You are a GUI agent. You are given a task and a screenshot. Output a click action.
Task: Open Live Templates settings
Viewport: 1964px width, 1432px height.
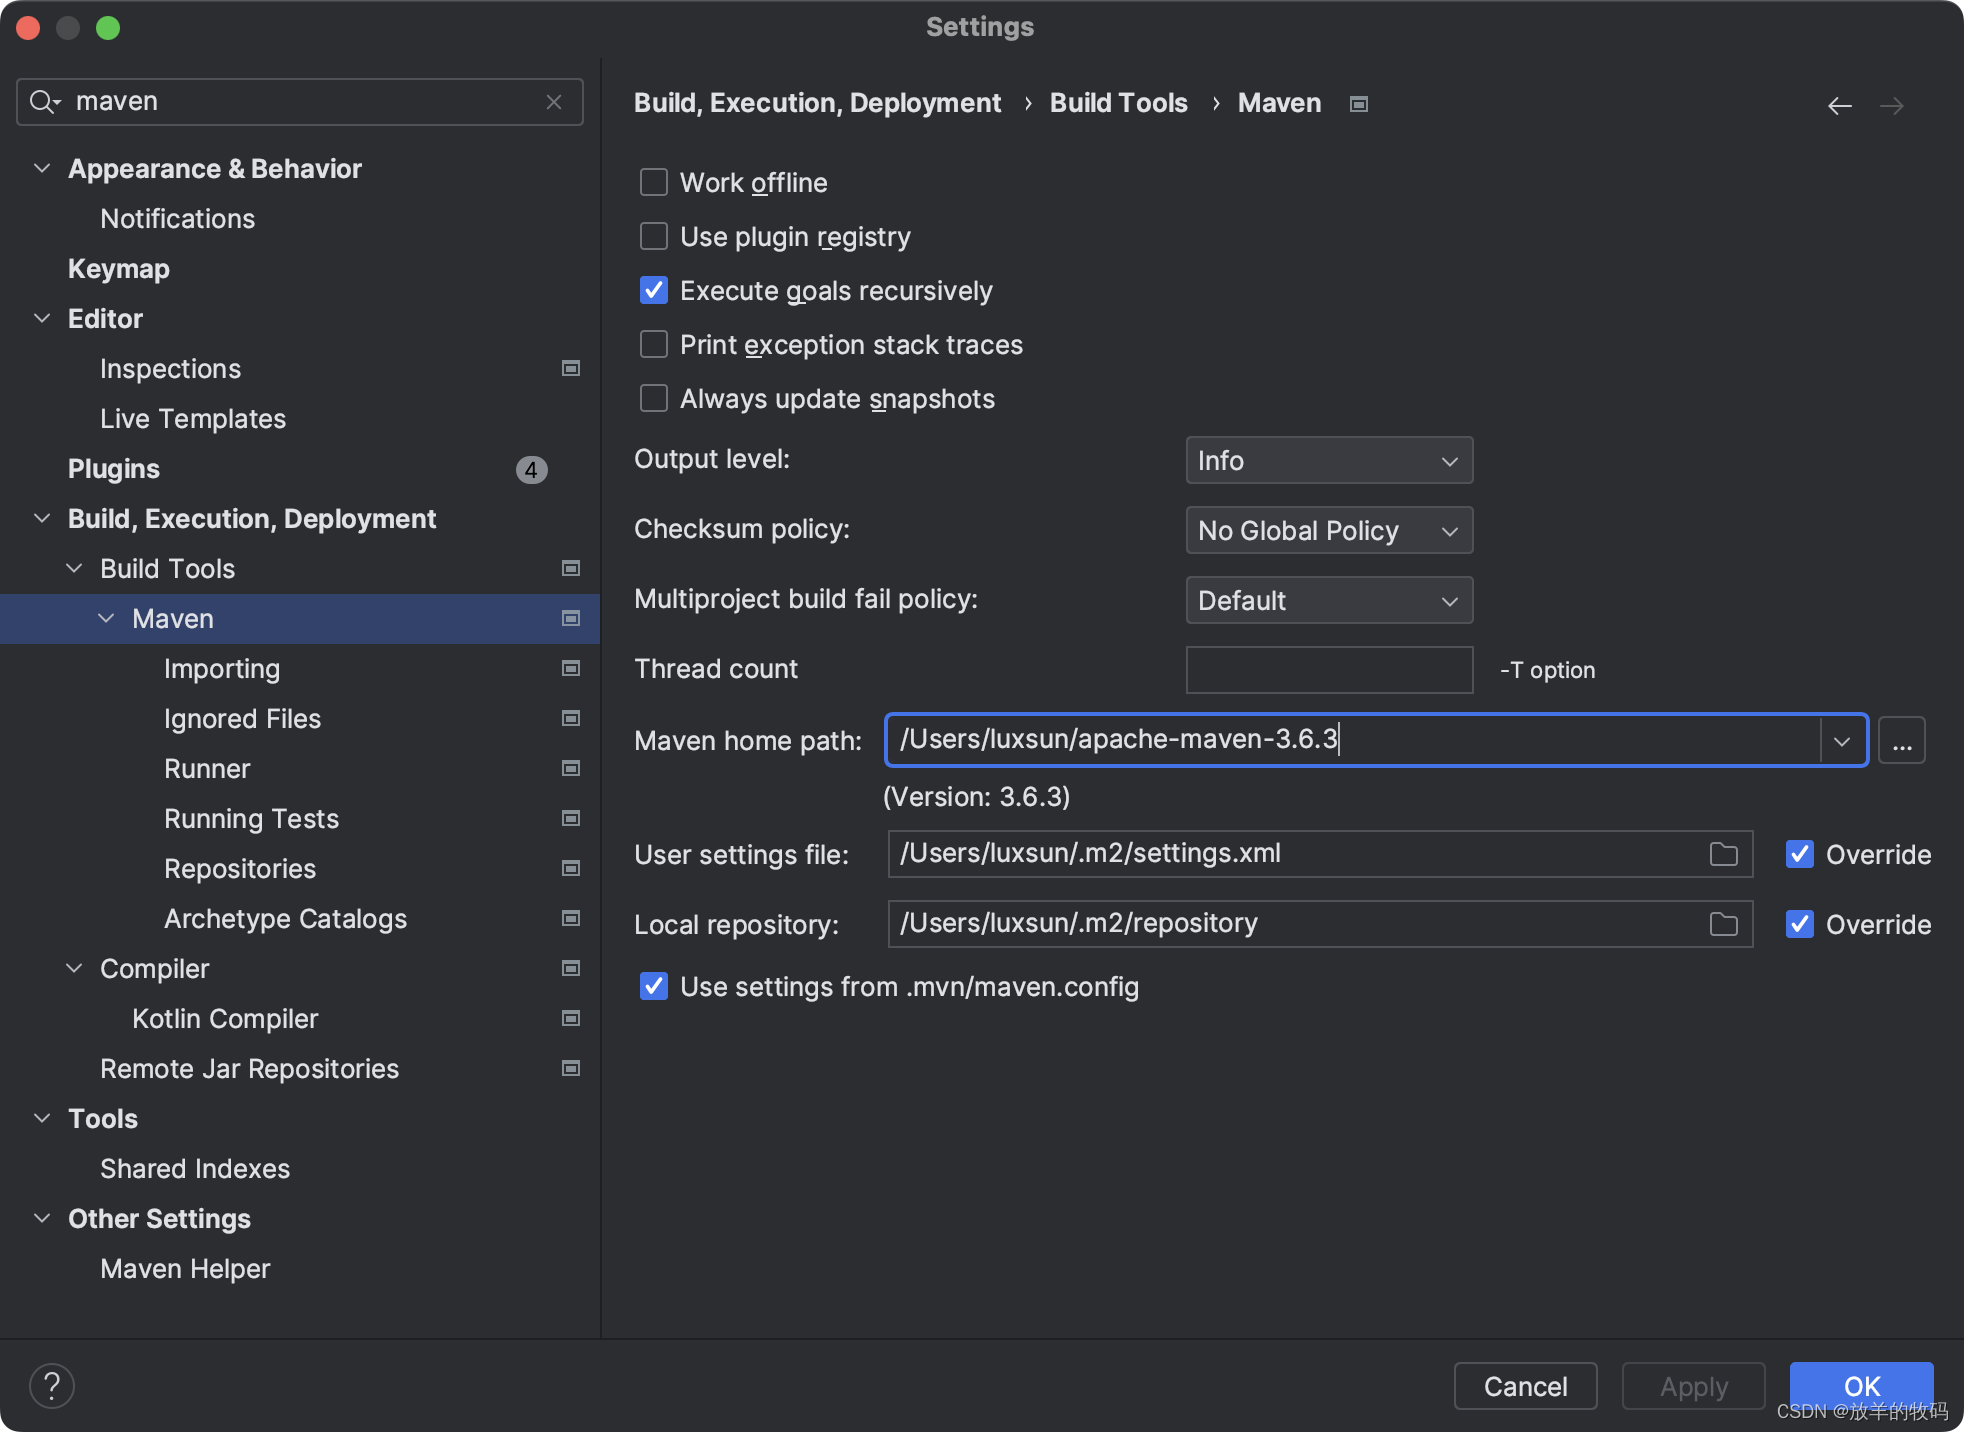point(193,419)
